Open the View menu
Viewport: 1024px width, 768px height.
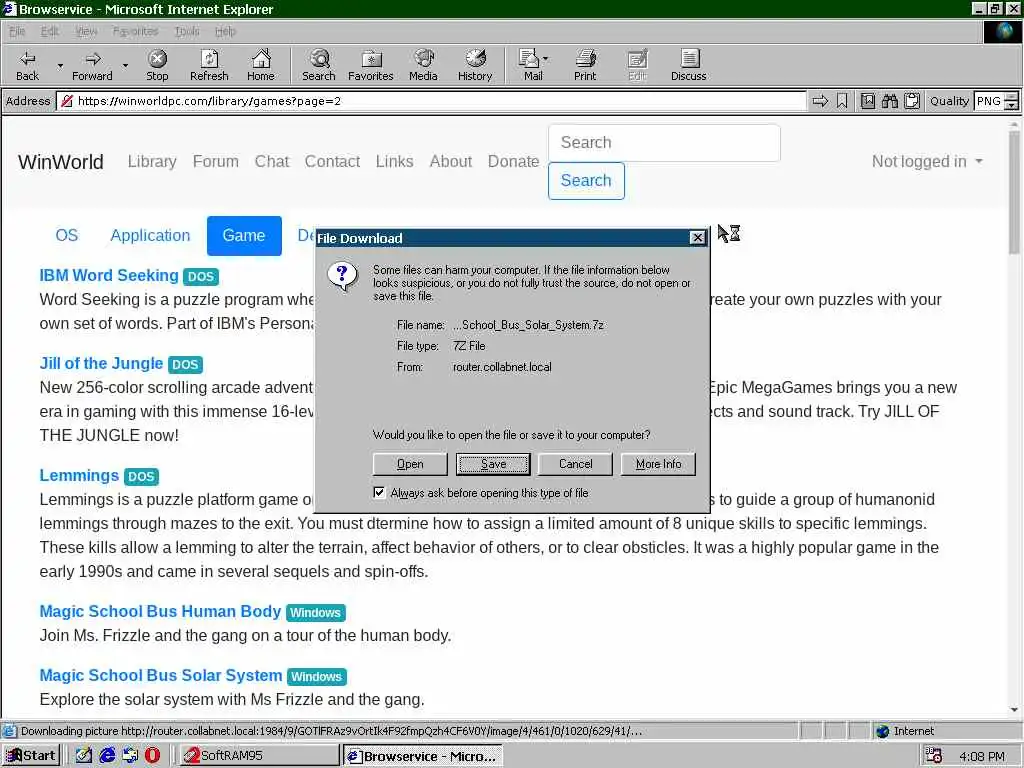pos(86,31)
